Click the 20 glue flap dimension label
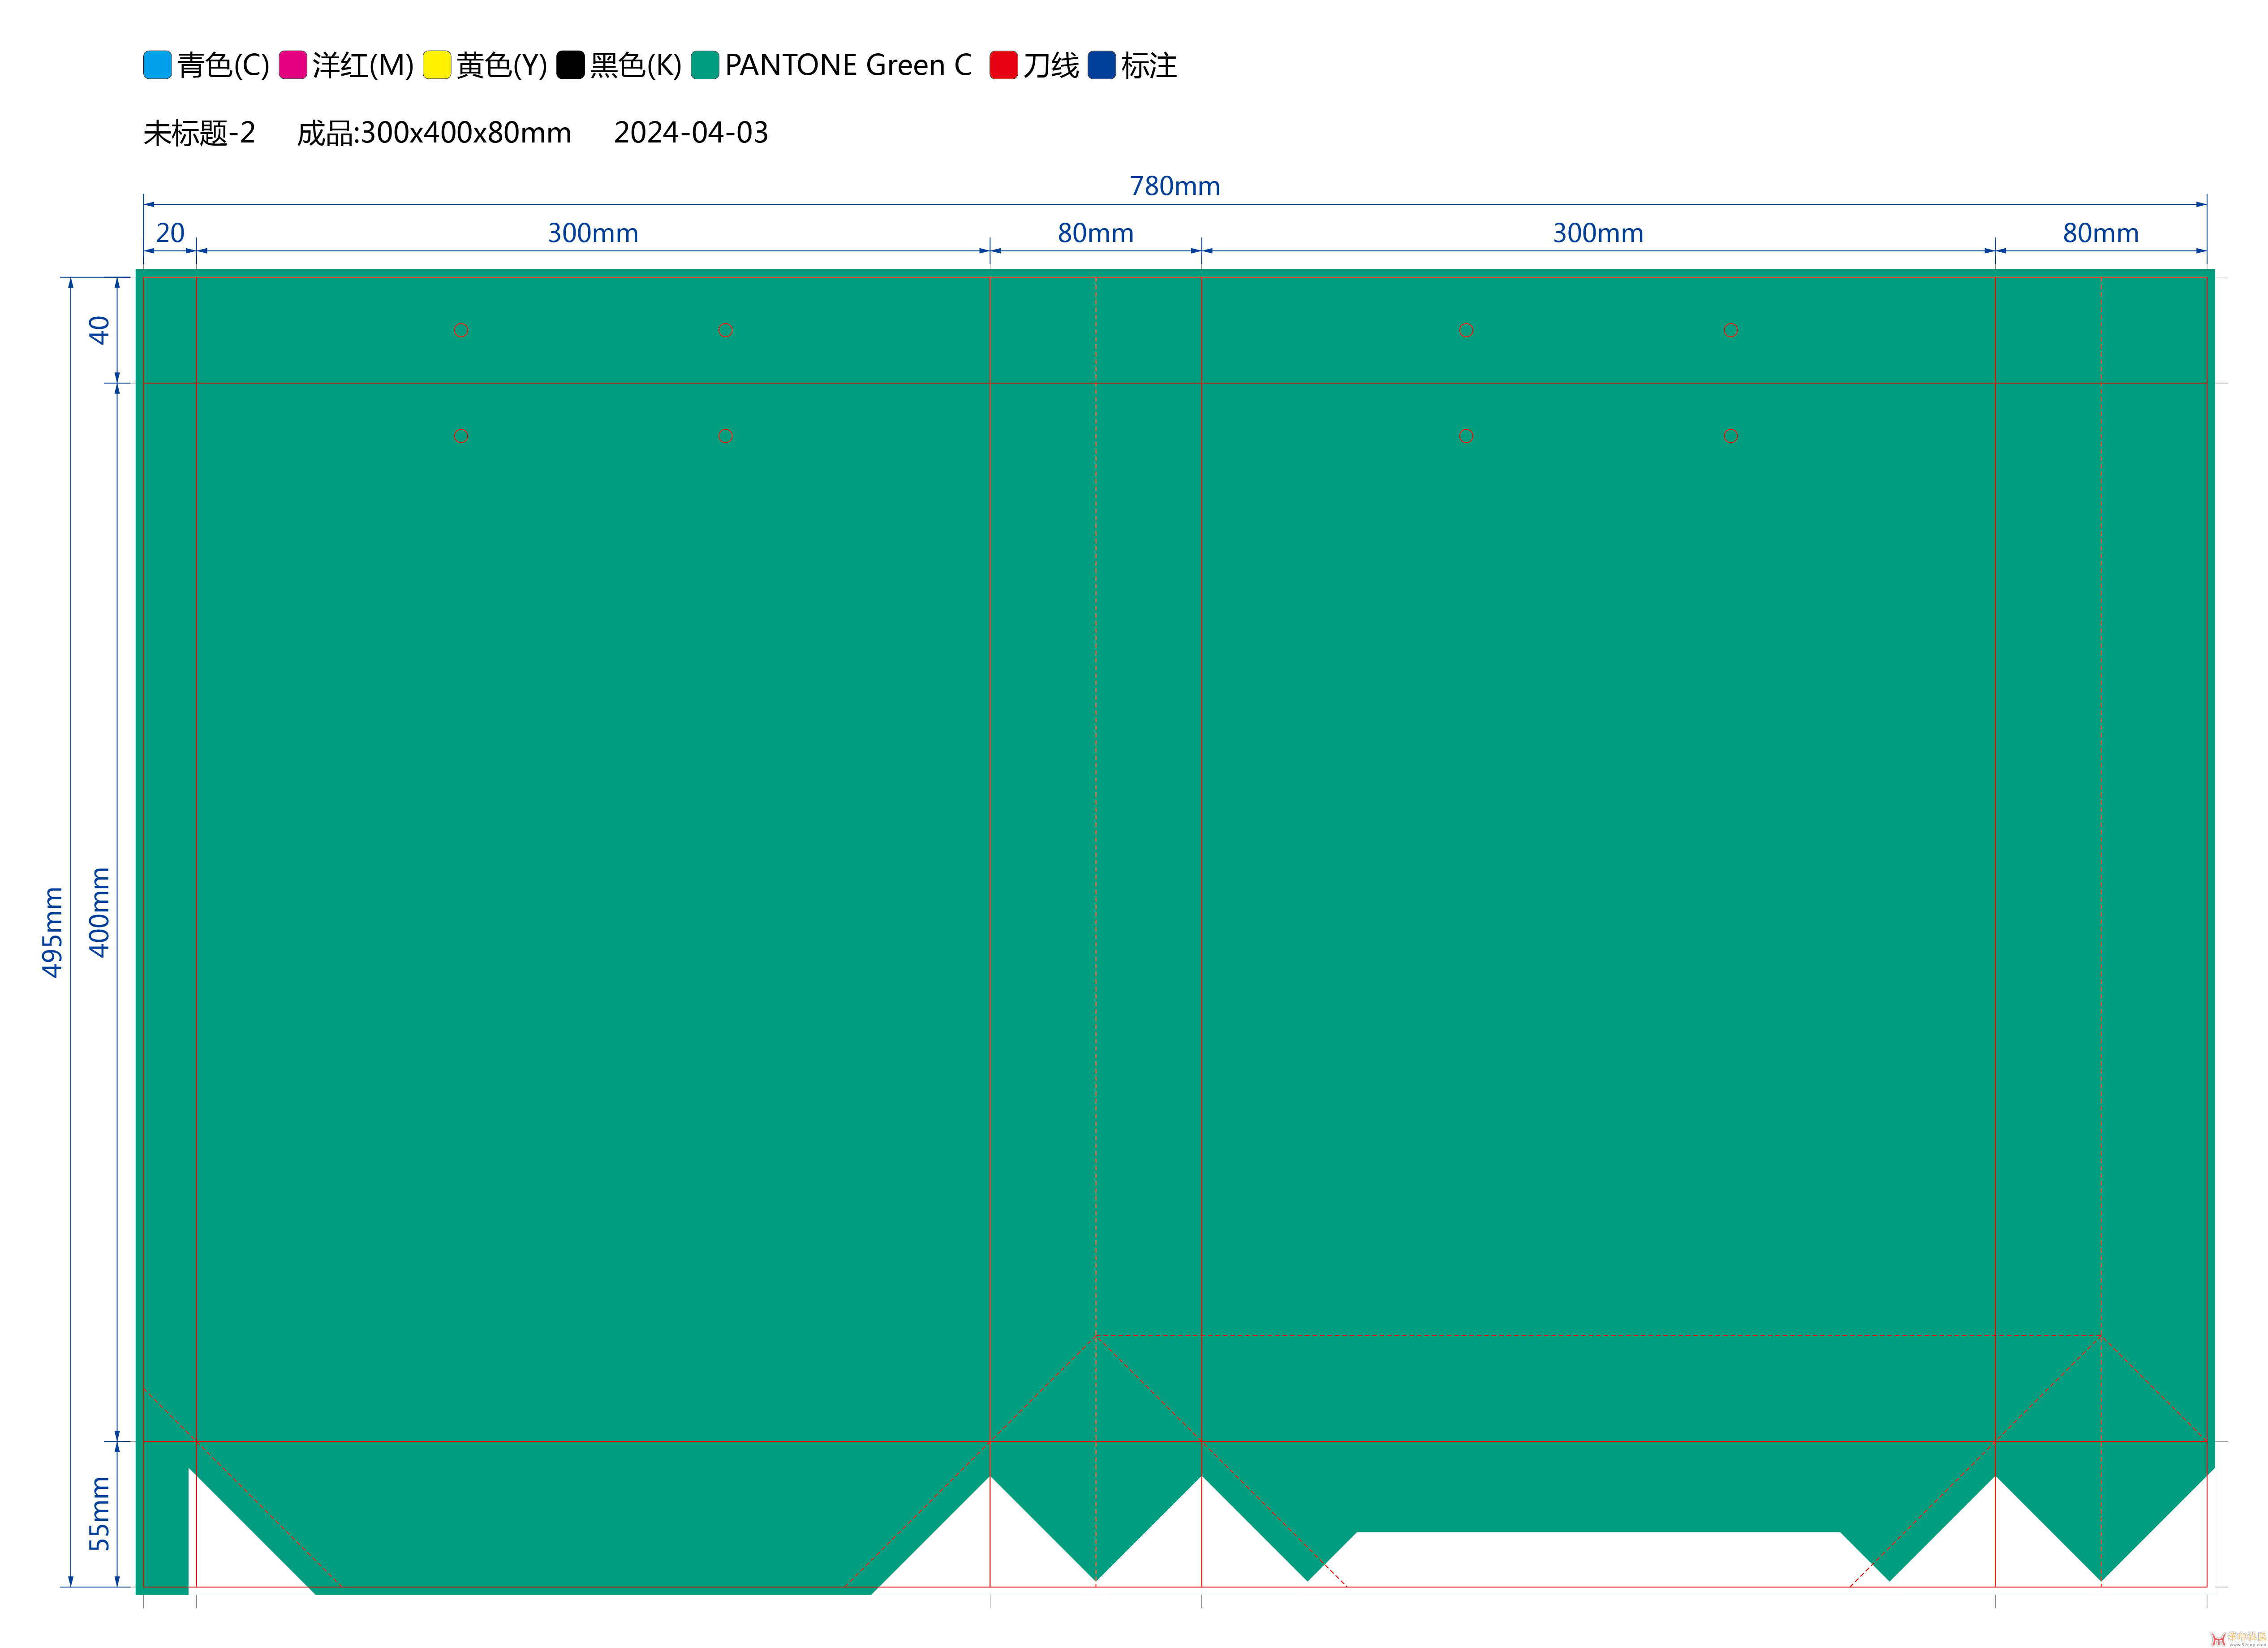The image size is (2268, 1648). coord(170,233)
